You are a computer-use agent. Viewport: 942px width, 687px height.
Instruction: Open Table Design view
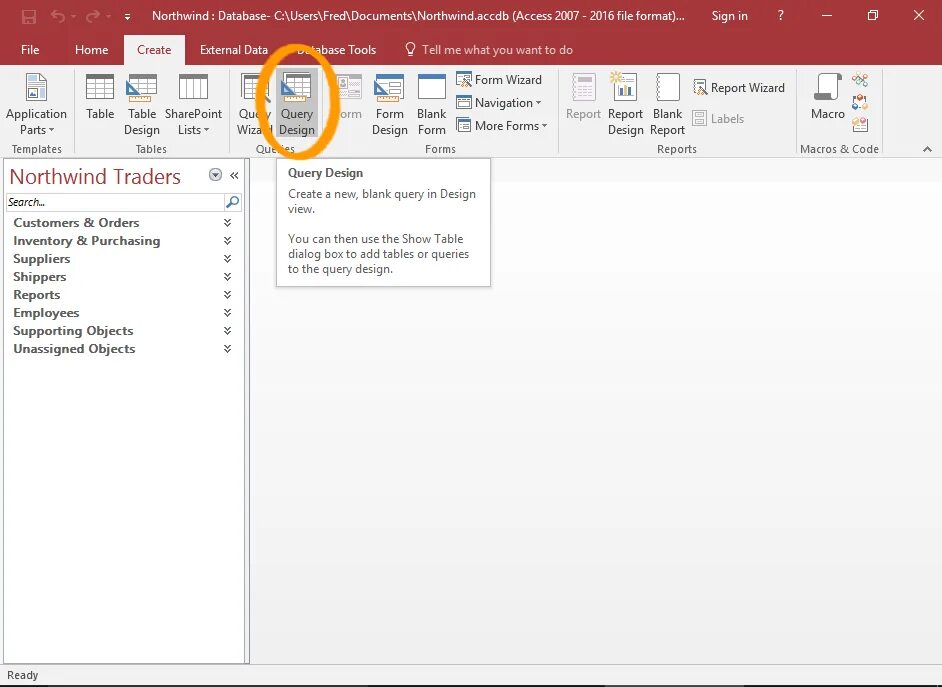(142, 104)
